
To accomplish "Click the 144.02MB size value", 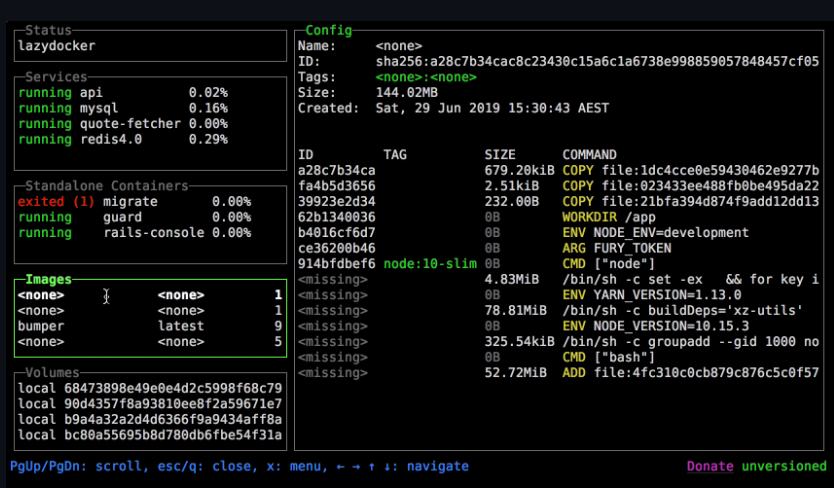I will (x=407, y=93).
